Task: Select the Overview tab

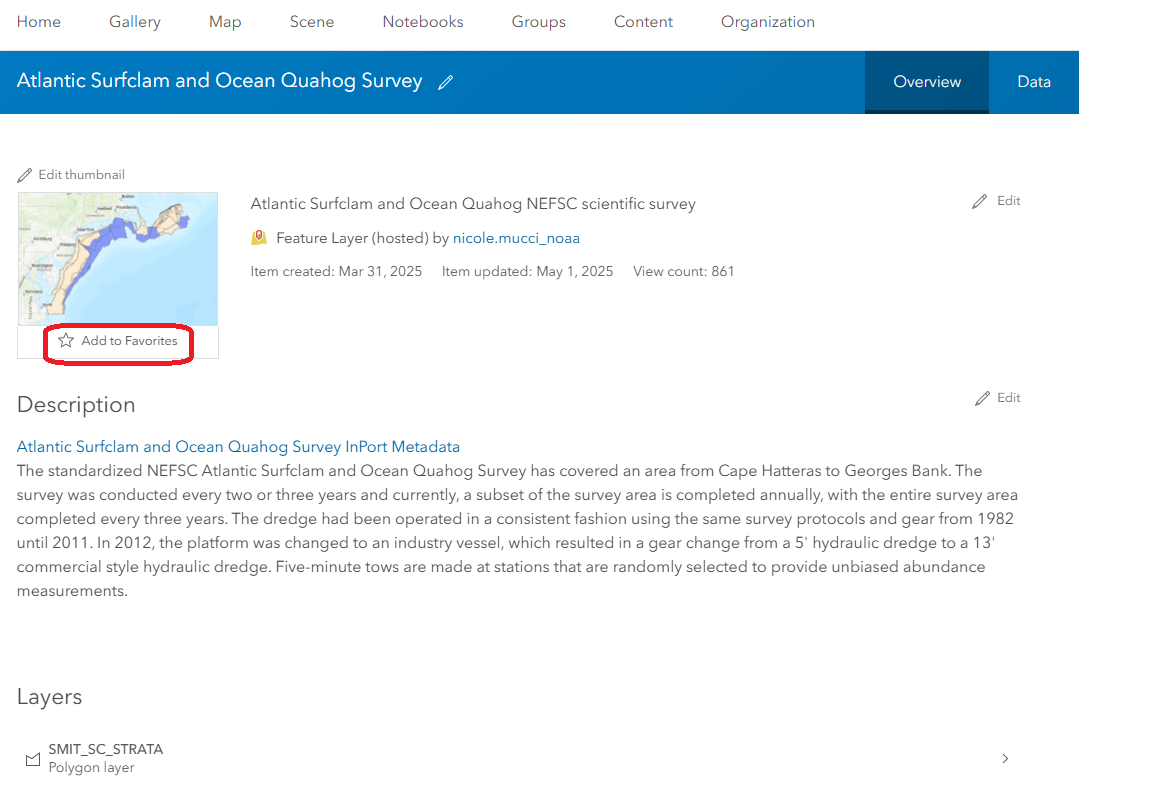Action: pos(926,82)
